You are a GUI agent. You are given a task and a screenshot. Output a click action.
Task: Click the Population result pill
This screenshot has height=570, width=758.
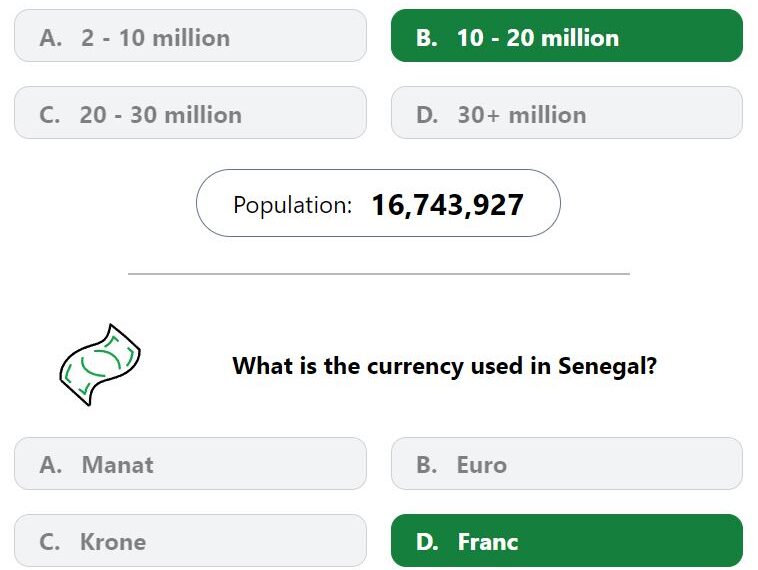point(379,203)
